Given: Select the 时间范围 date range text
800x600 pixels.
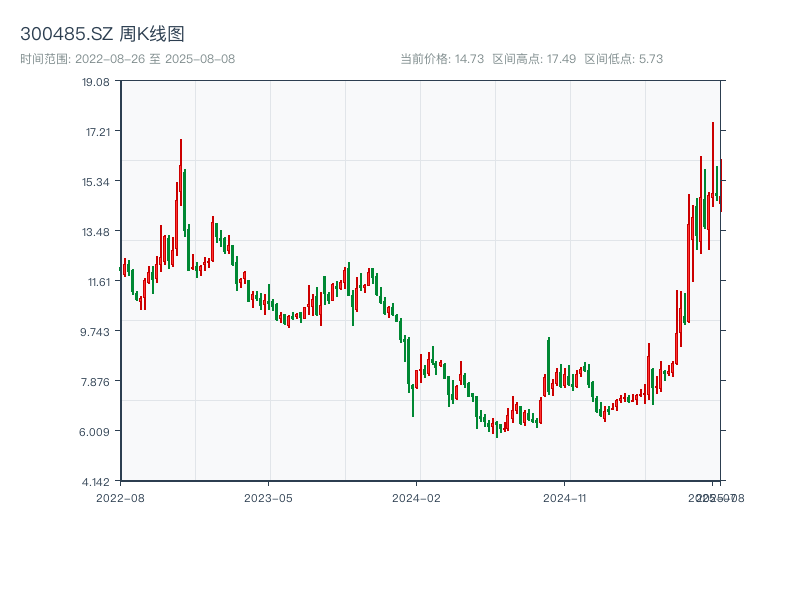Looking at the screenshot, I should click(x=128, y=59).
